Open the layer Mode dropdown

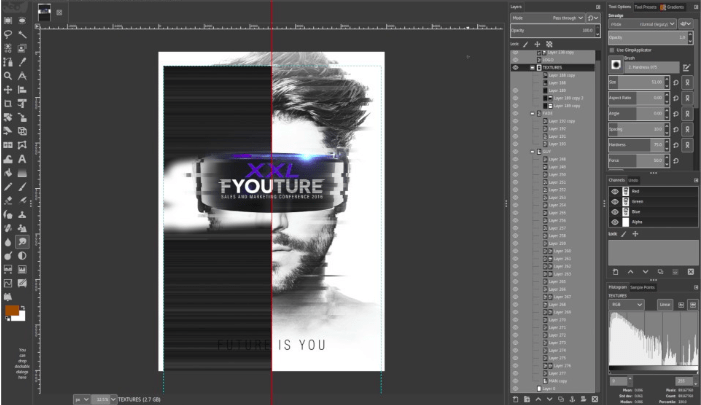pyautogui.click(x=548, y=18)
